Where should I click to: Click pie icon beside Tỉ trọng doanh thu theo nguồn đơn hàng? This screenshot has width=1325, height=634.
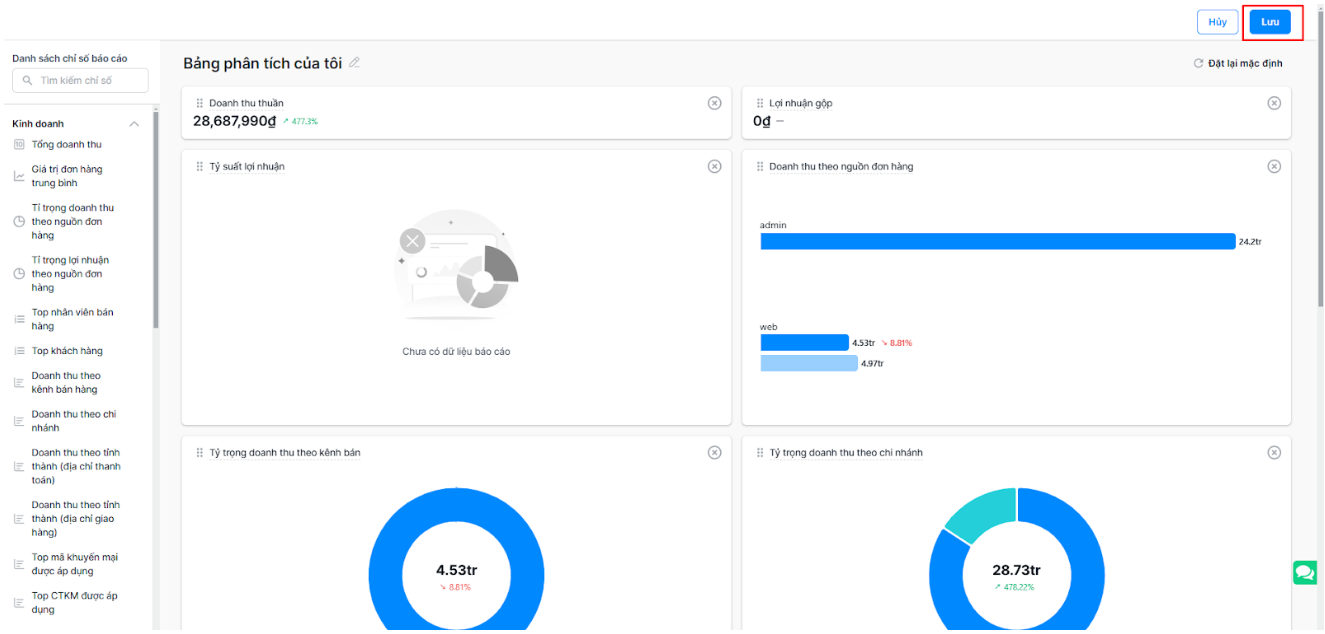(19, 222)
